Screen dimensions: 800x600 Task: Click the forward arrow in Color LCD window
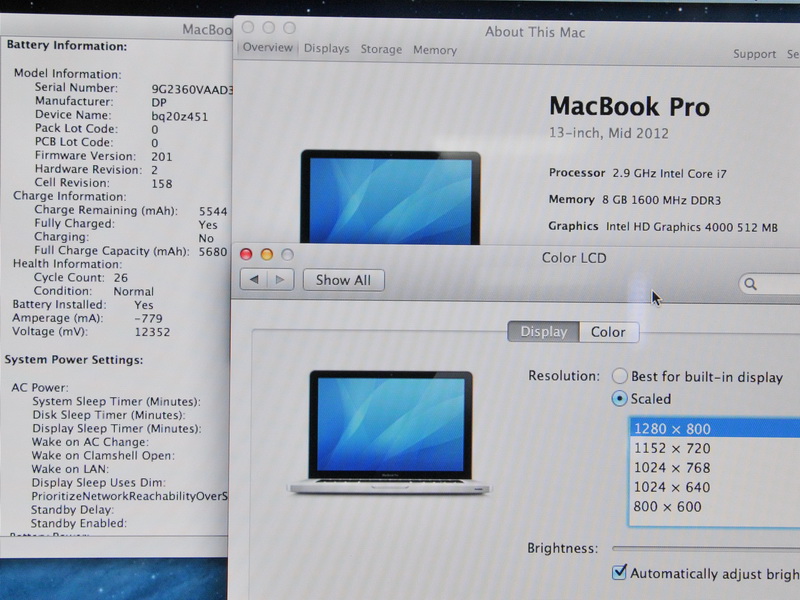point(280,280)
